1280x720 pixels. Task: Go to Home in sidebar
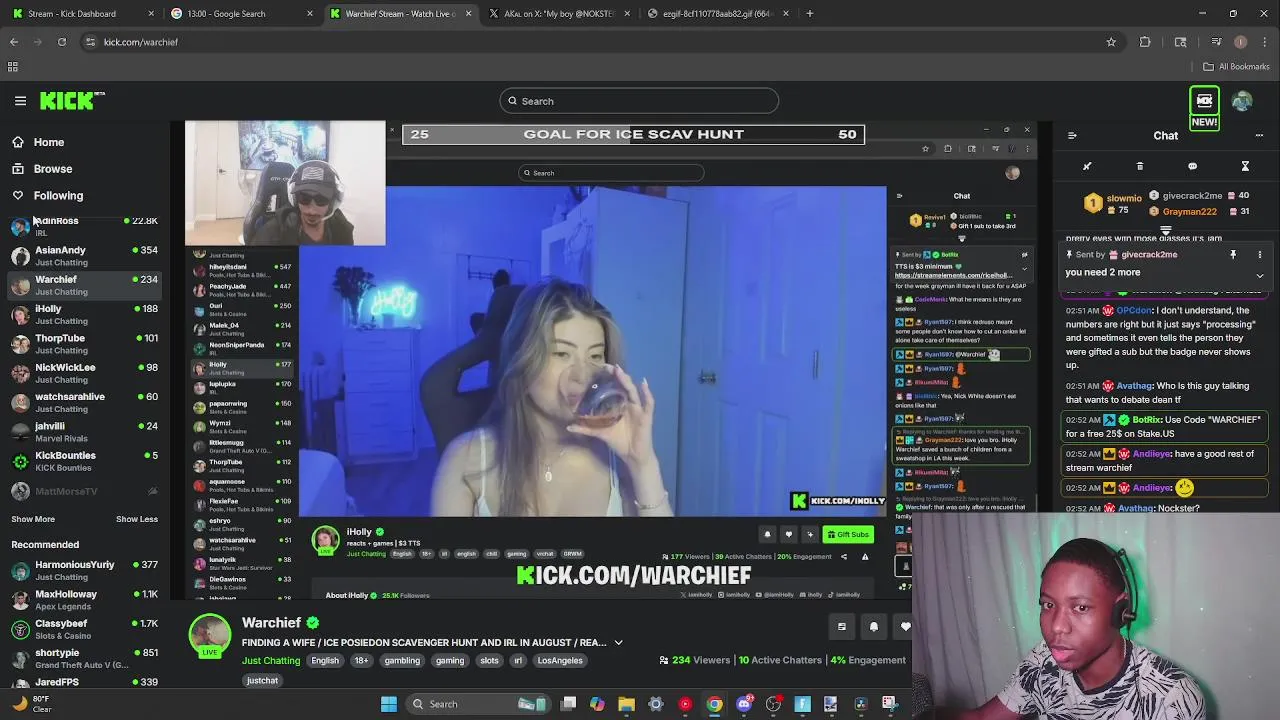click(x=49, y=142)
